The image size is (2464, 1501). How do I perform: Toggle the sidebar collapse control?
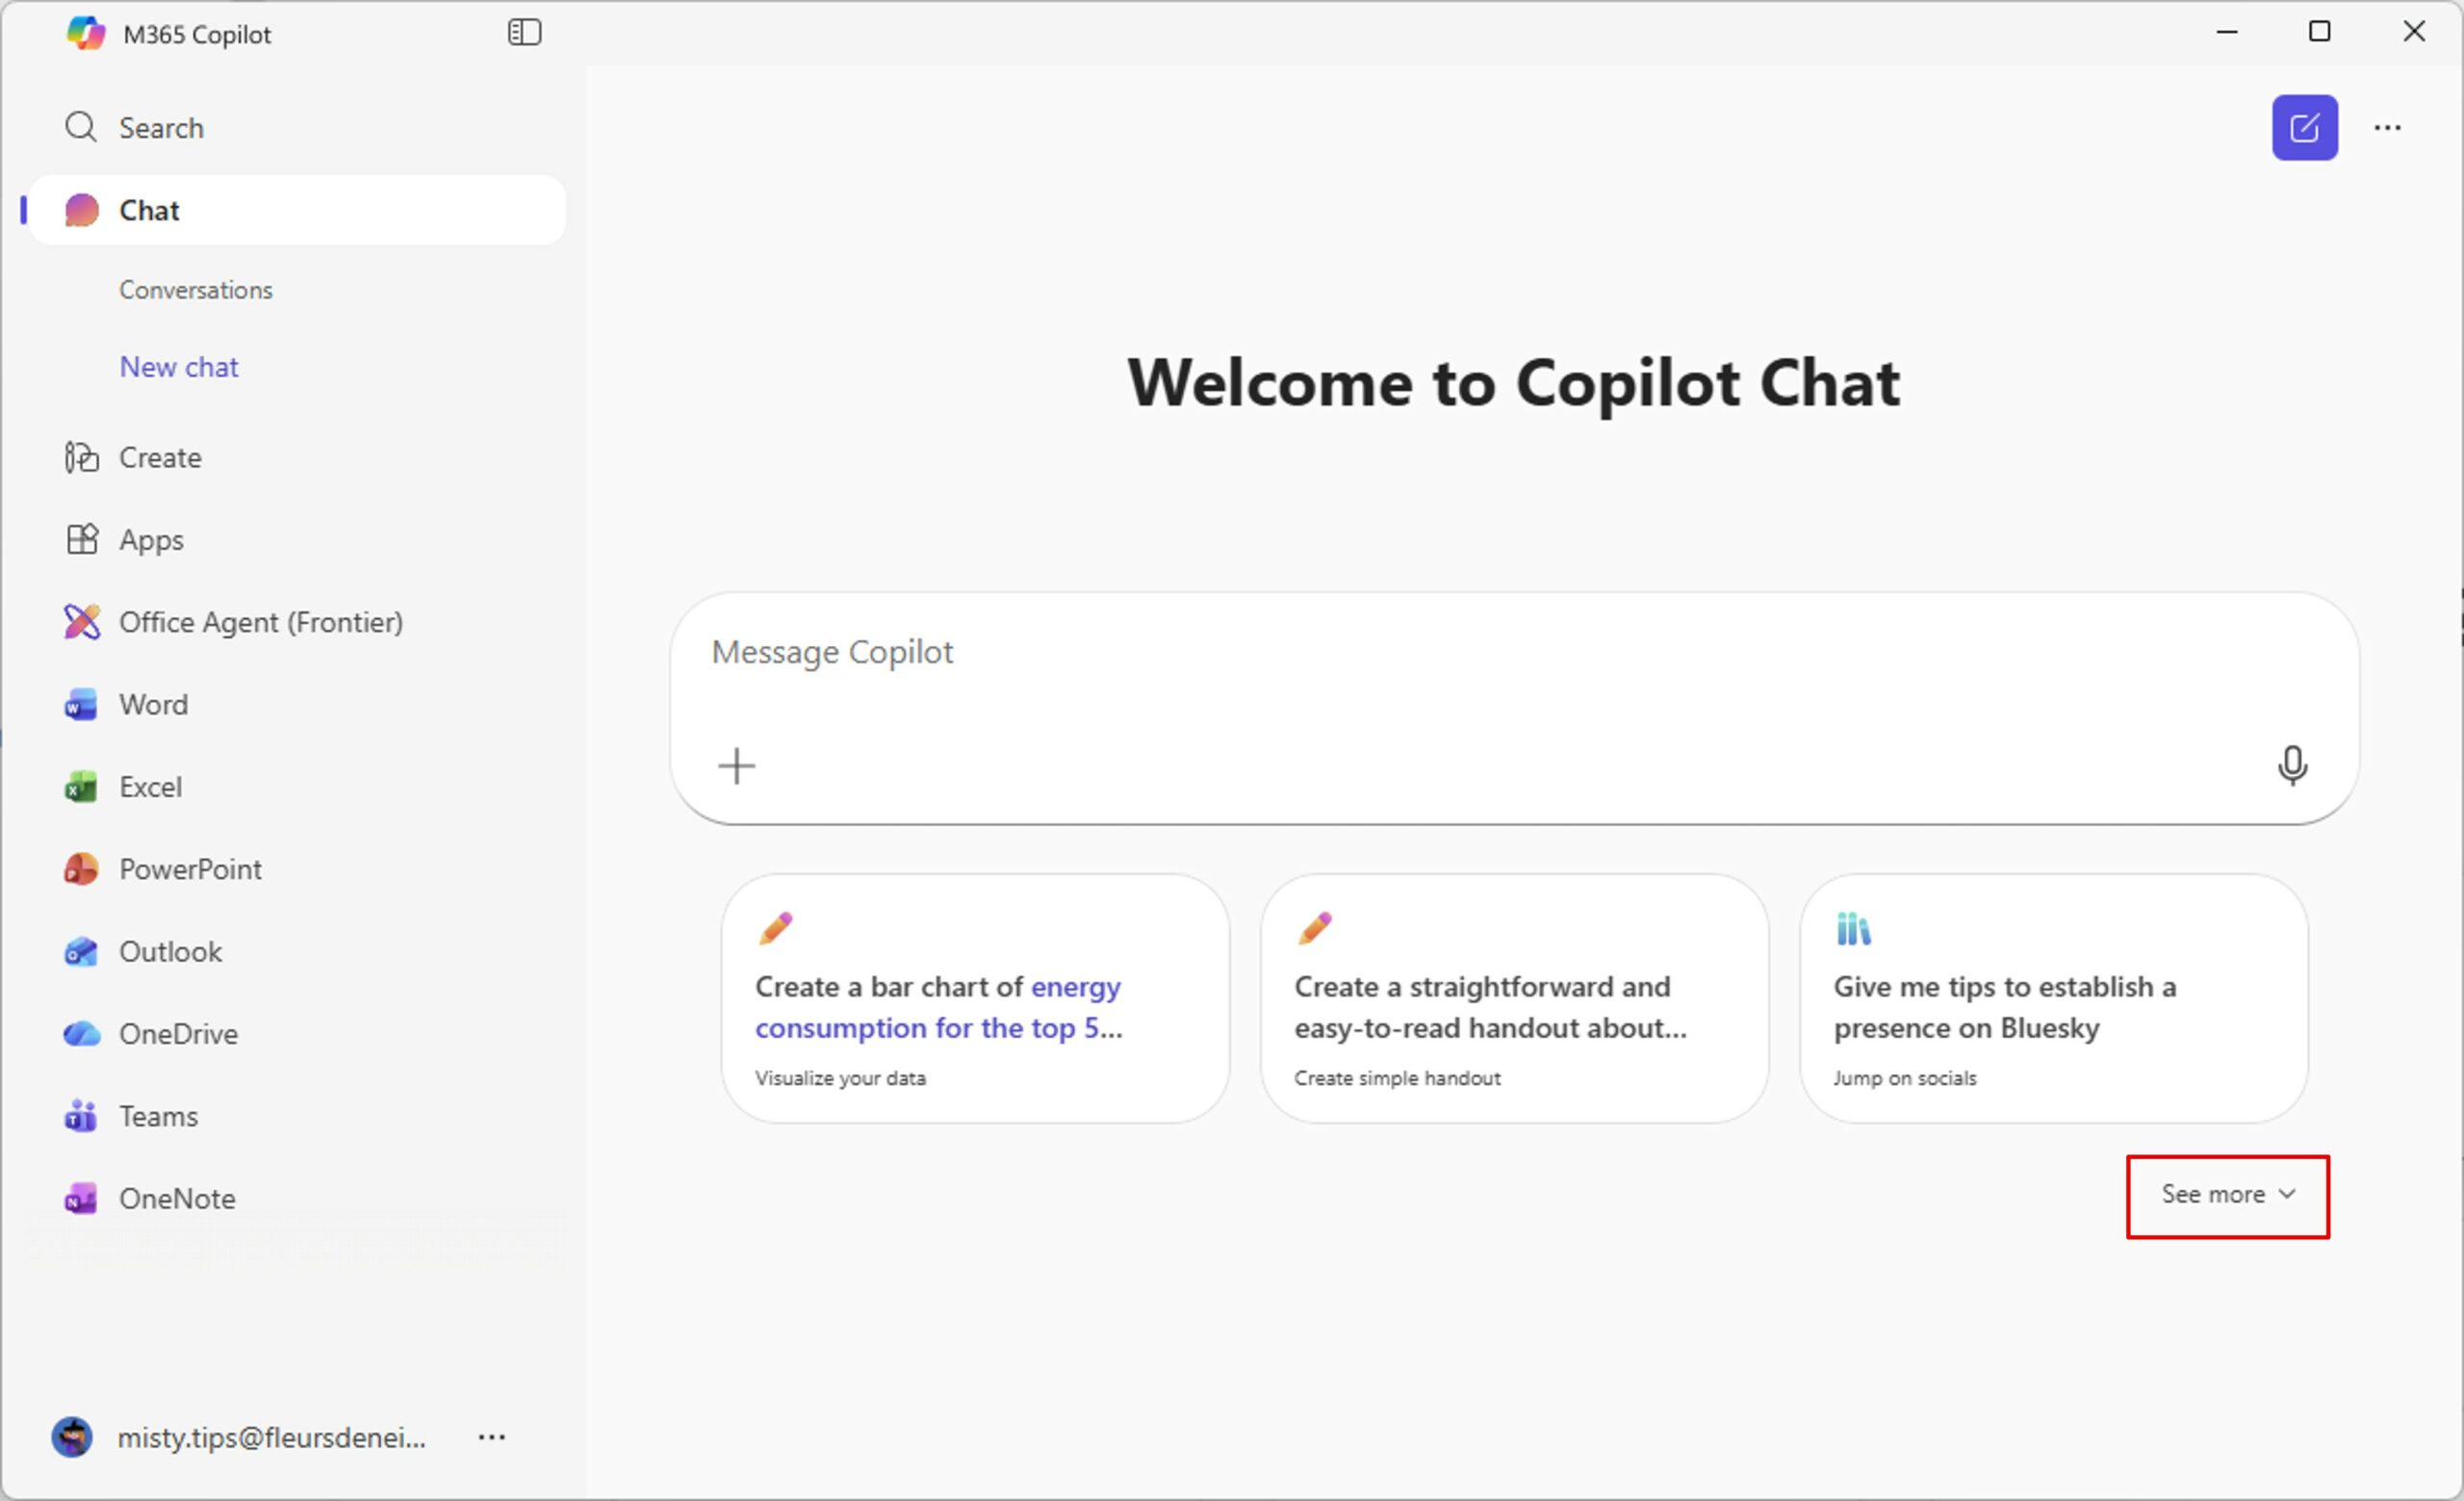click(x=524, y=32)
